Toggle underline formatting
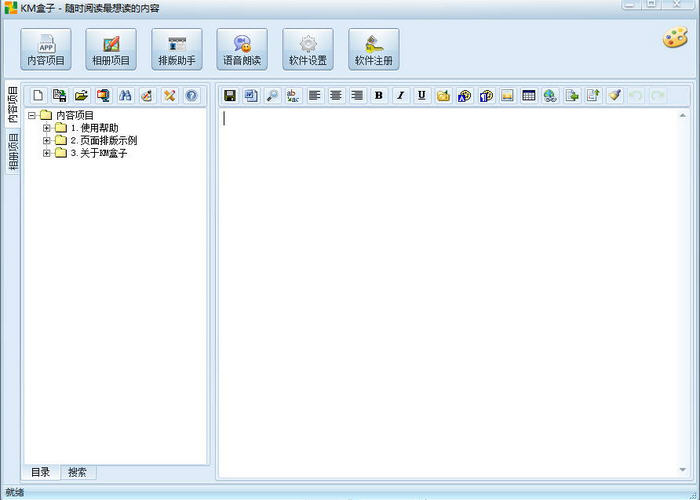The height and width of the screenshot is (500, 700). tap(422, 95)
